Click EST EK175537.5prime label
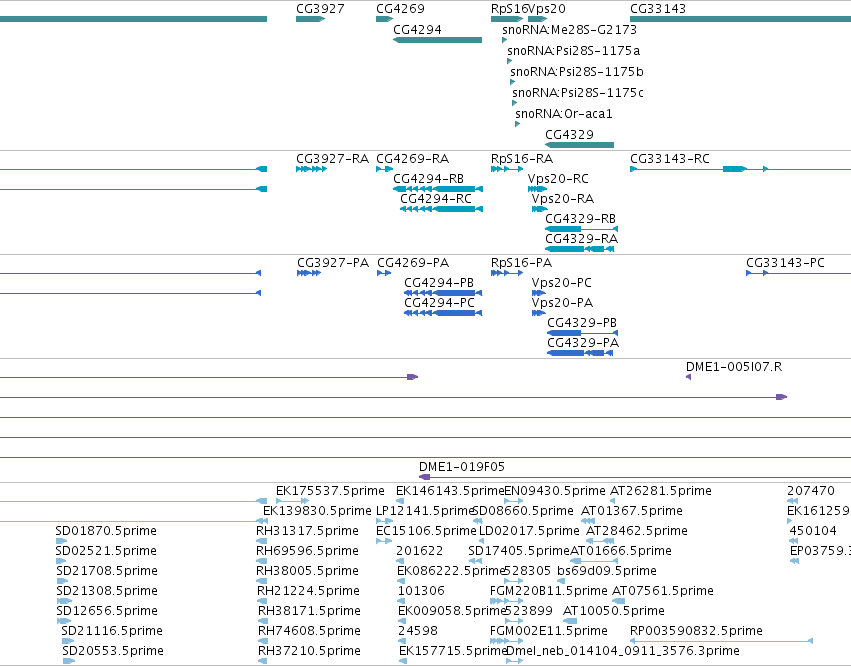 tap(330, 491)
